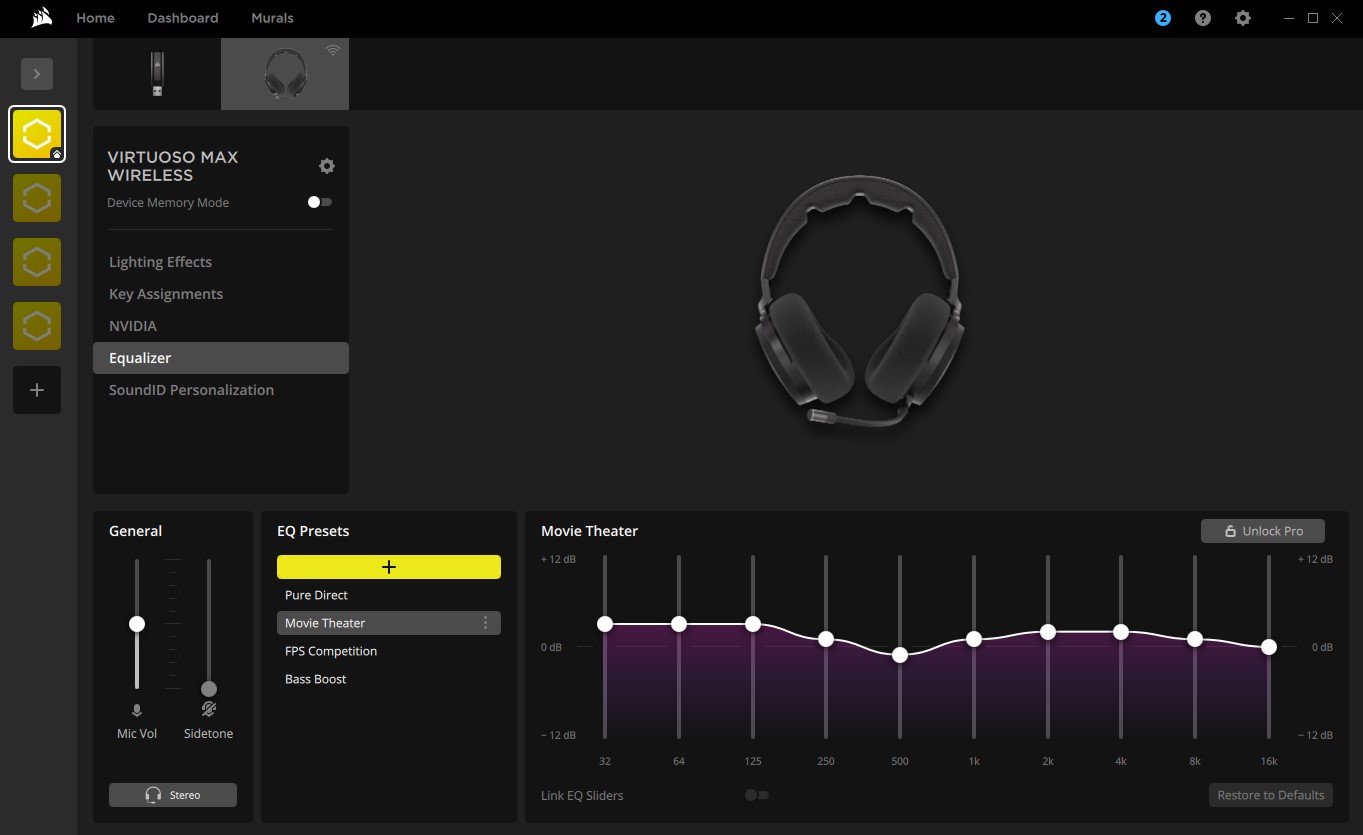Select the third yellow profile icon
Image resolution: width=1363 pixels, height=835 pixels.
pyautogui.click(x=37, y=262)
